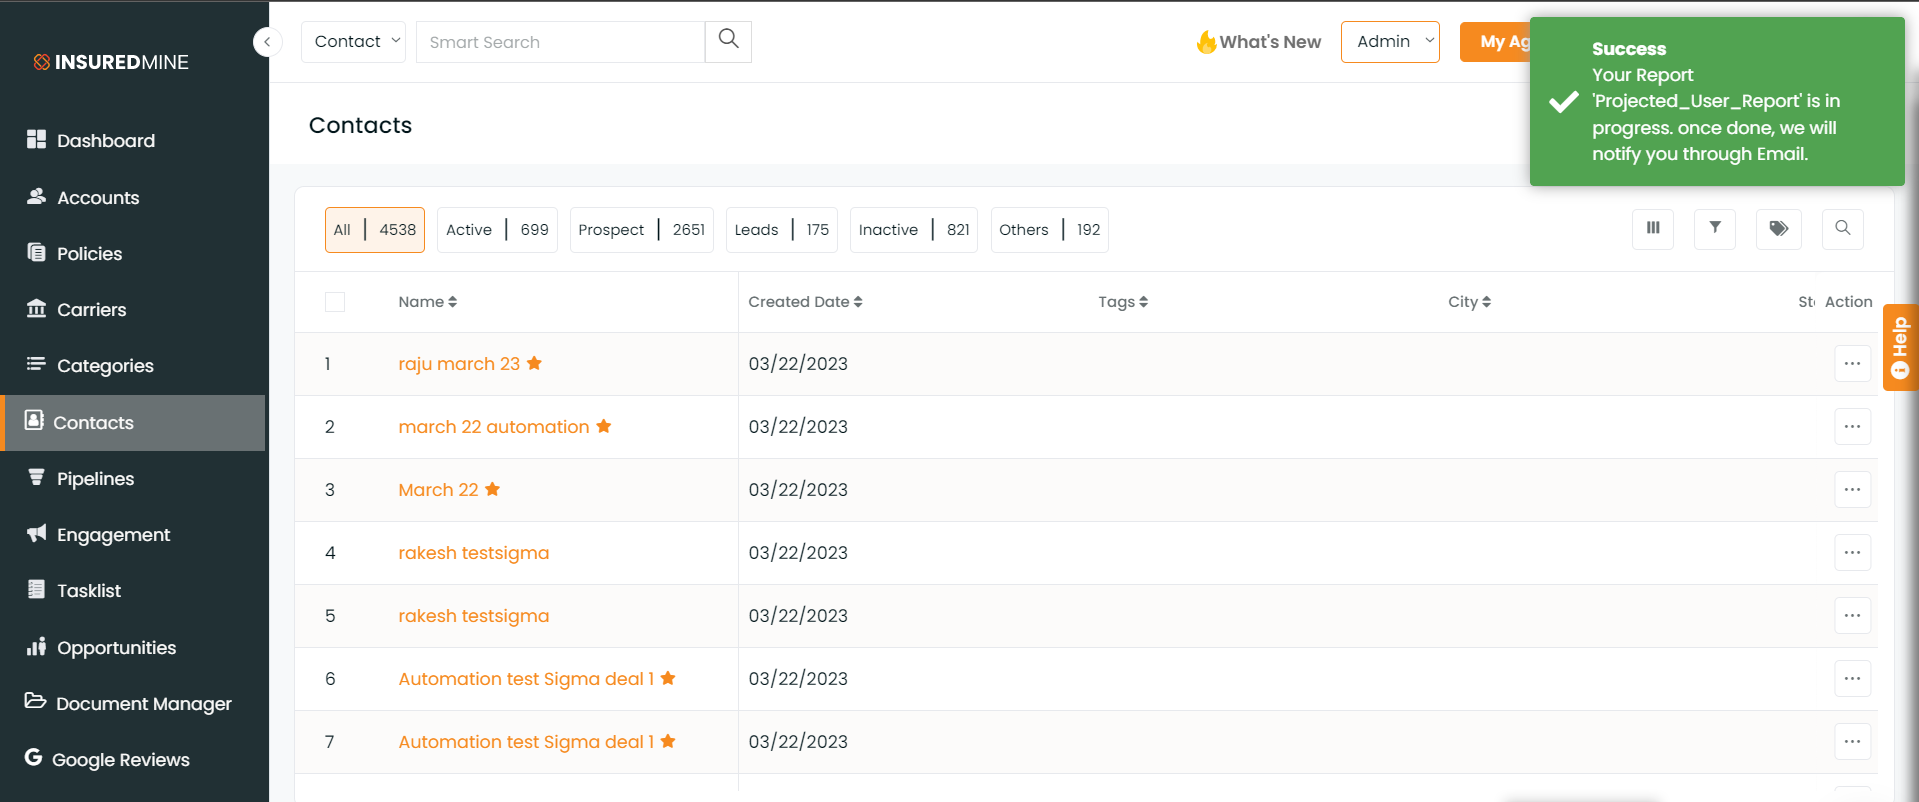Open the filter funnel icon
Screen dimensions: 1919x802
[x=1715, y=229]
